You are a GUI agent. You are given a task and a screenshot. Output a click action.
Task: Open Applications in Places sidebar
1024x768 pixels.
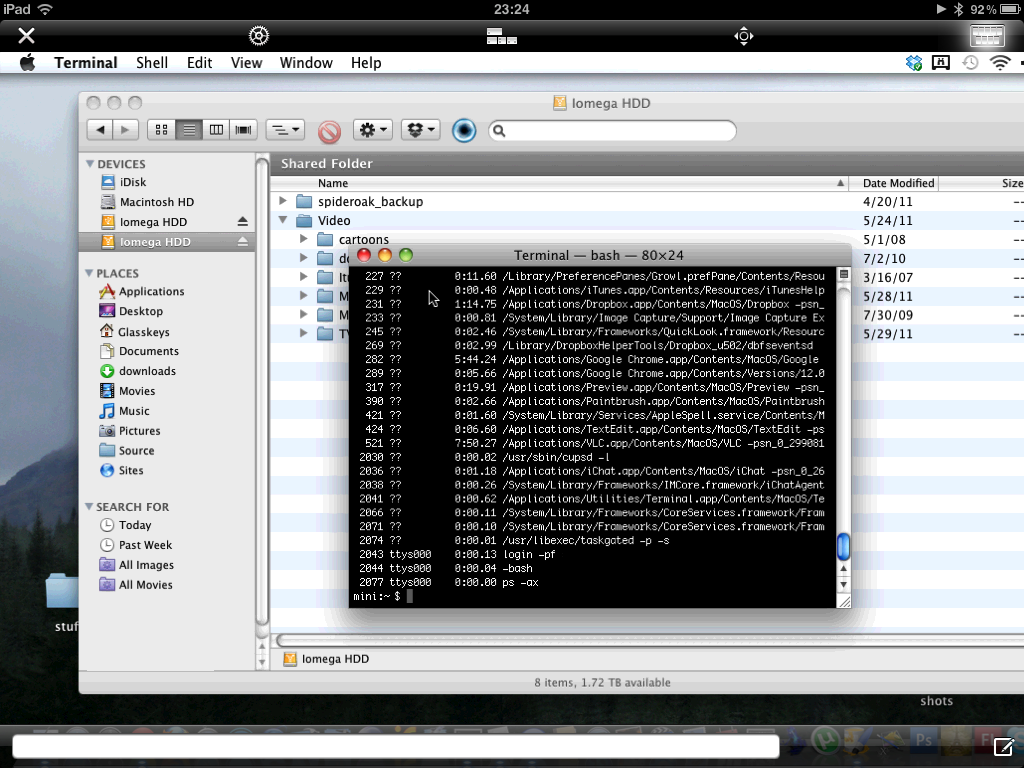click(x=151, y=292)
